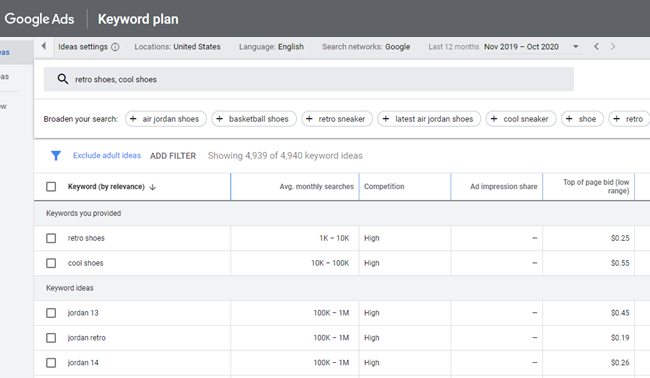Click Keyword (by relevance) column header
The height and width of the screenshot is (378, 650).
click(106, 187)
